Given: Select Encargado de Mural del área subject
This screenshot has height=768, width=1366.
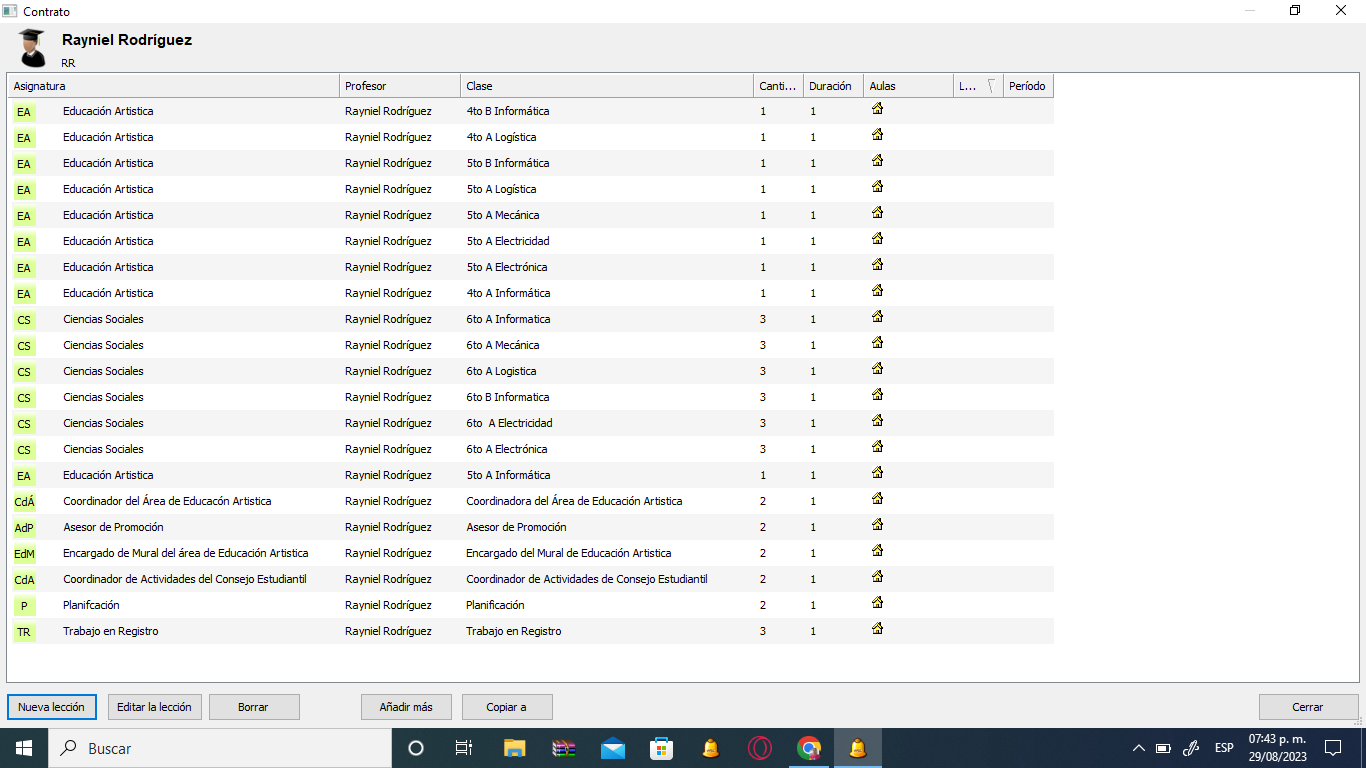Looking at the screenshot, I should (185, 553).
